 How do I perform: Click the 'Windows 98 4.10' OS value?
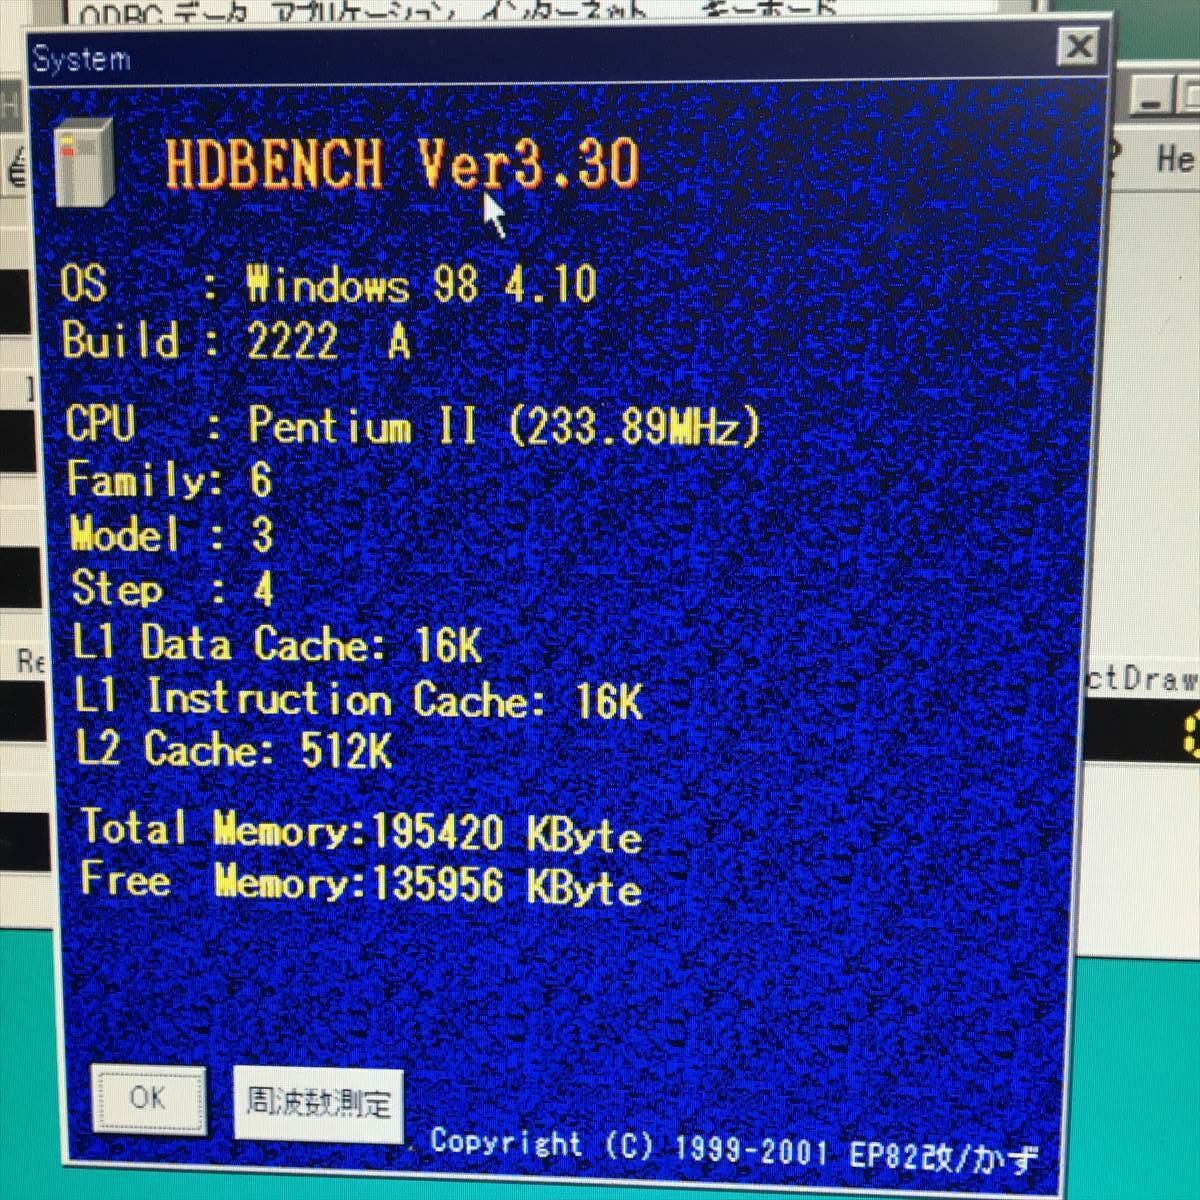(422, 285)
